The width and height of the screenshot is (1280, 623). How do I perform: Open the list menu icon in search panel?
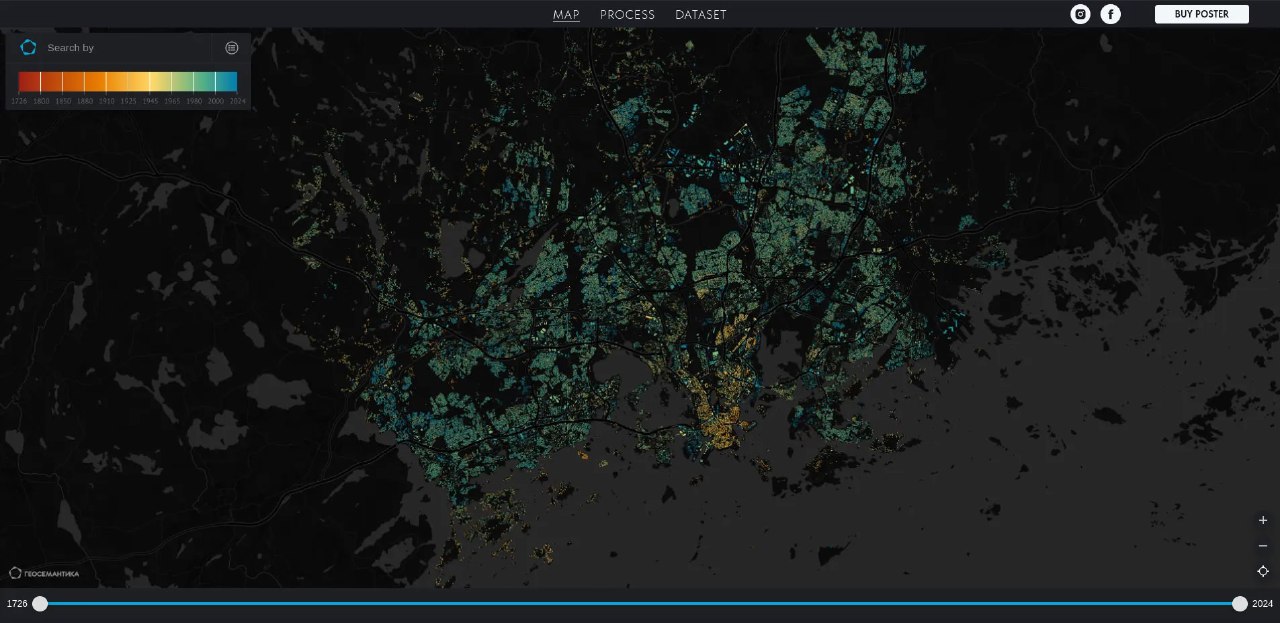pos(232,48)
